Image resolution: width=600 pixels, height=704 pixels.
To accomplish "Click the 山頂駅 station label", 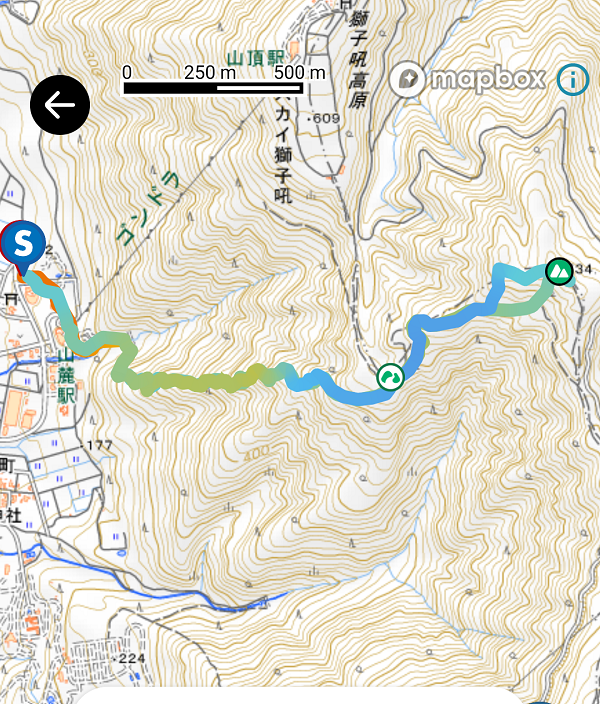I will 255,58.
